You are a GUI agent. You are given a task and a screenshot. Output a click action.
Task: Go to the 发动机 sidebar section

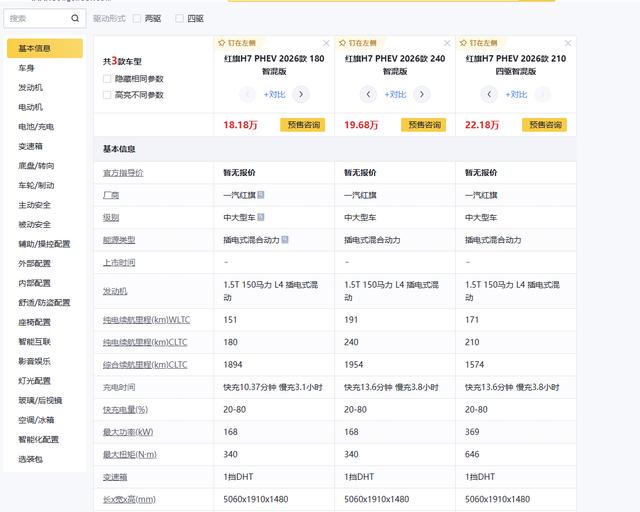click(30, 87)
